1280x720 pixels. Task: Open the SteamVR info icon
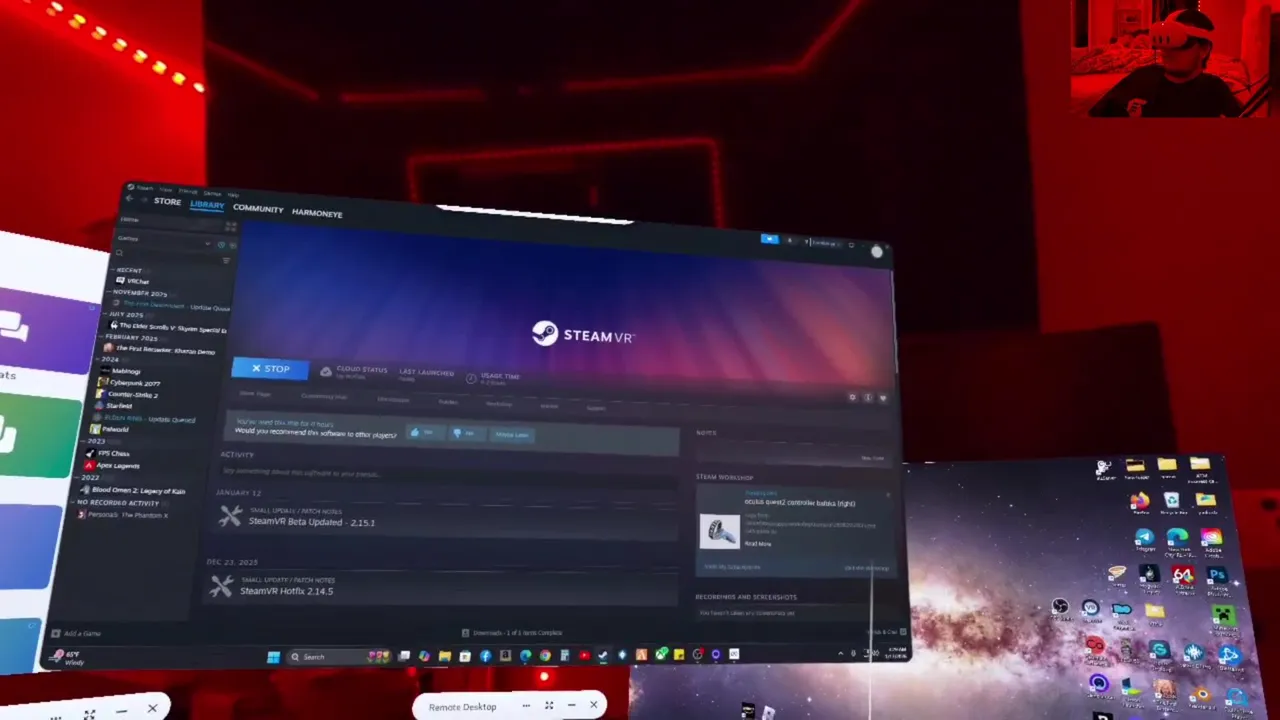(867, 398)
